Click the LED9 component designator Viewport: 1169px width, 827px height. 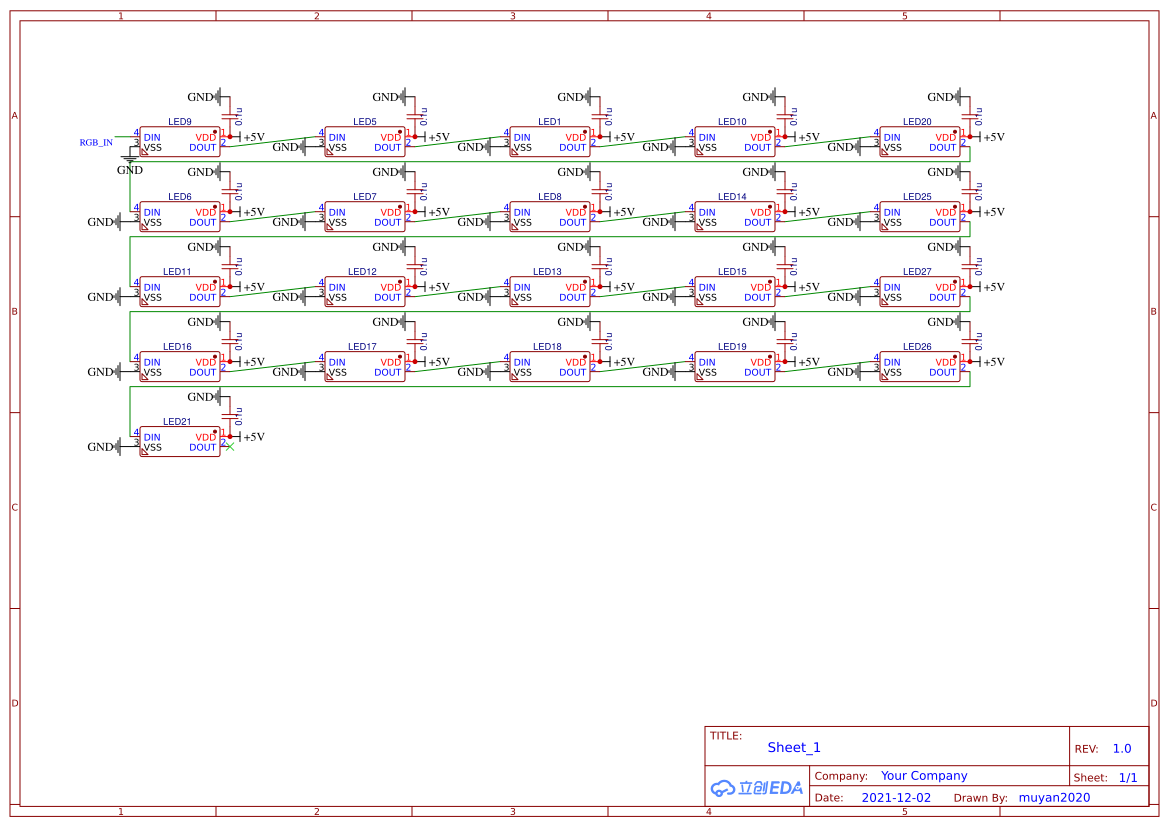click(x=180, y=122)
